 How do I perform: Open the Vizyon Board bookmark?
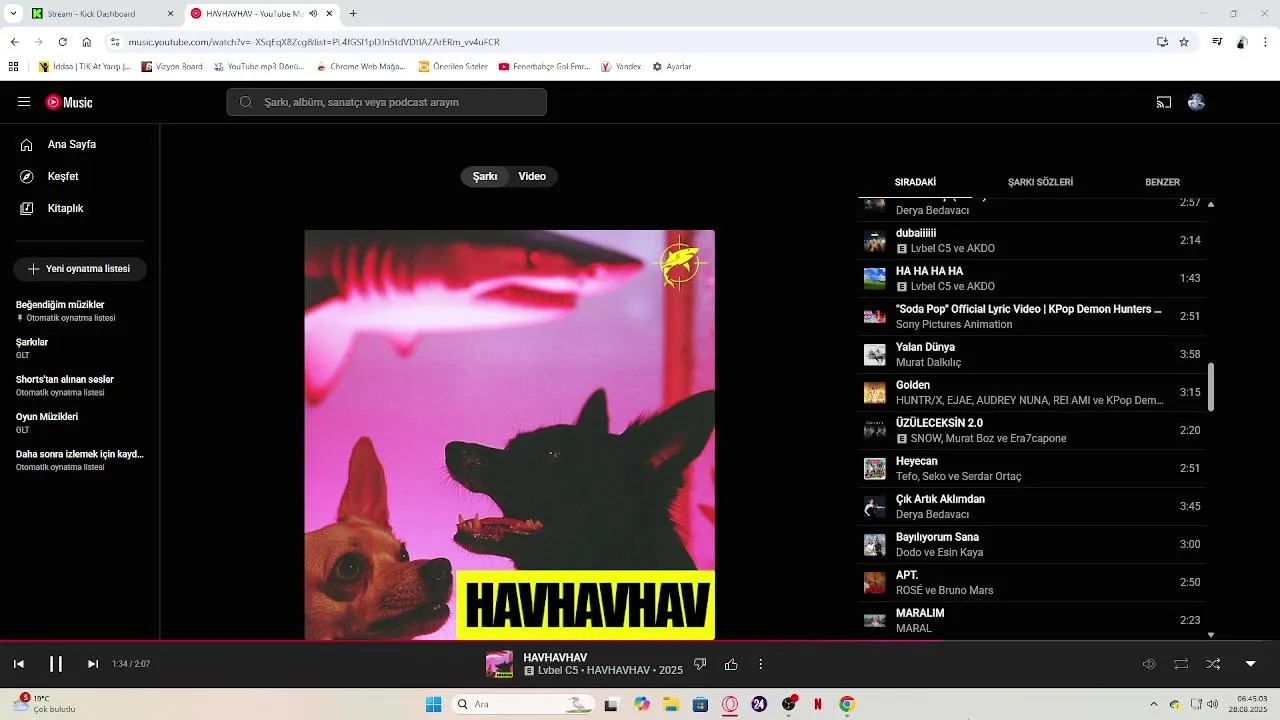(x=172, y=67)
